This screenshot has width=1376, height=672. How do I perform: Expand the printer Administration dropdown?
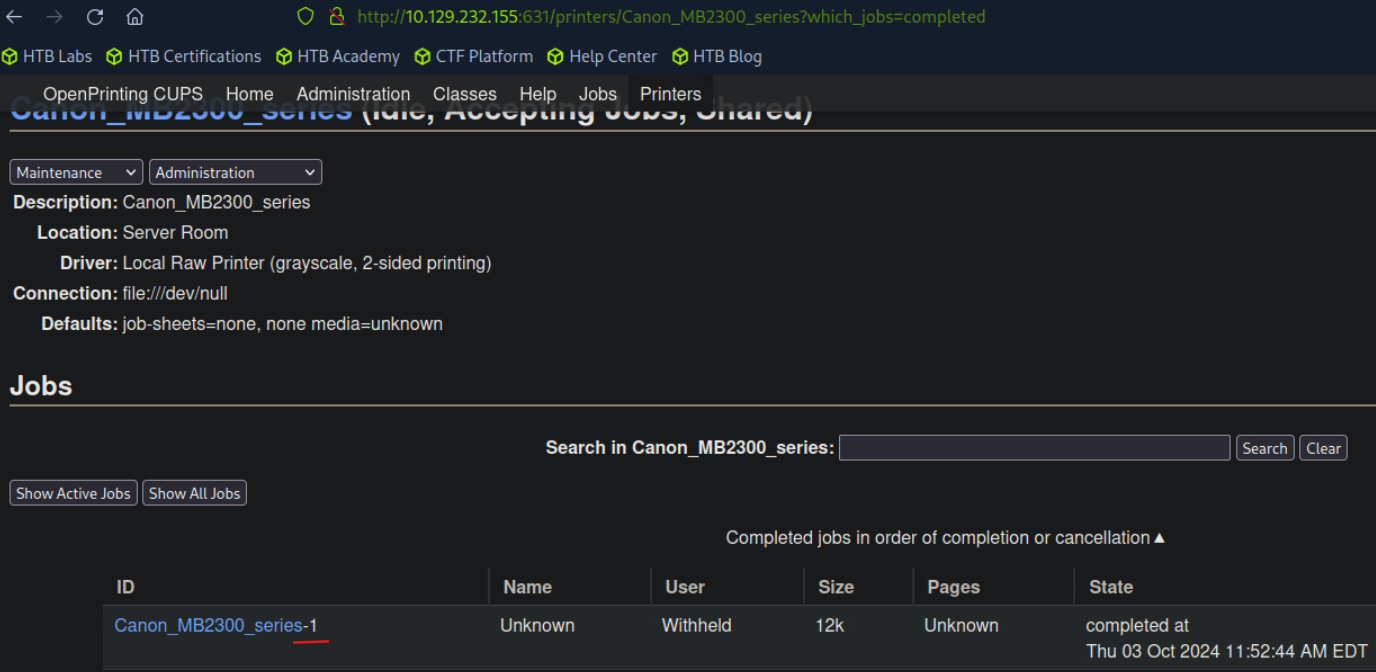point(236,172)
